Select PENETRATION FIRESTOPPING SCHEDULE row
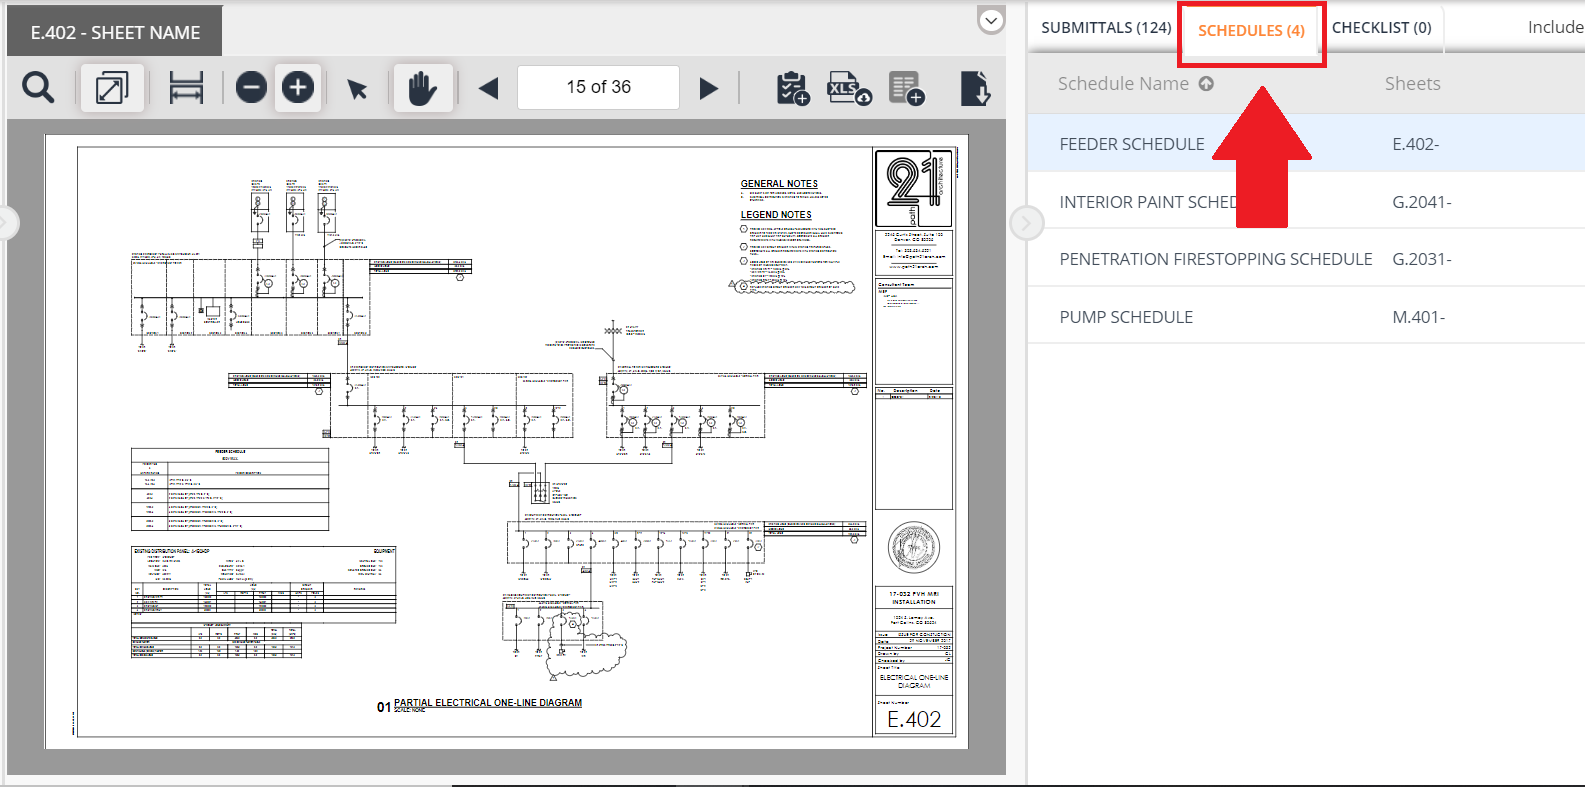The height and width of the screenshot is (787, 1585). click(1306, 259)
